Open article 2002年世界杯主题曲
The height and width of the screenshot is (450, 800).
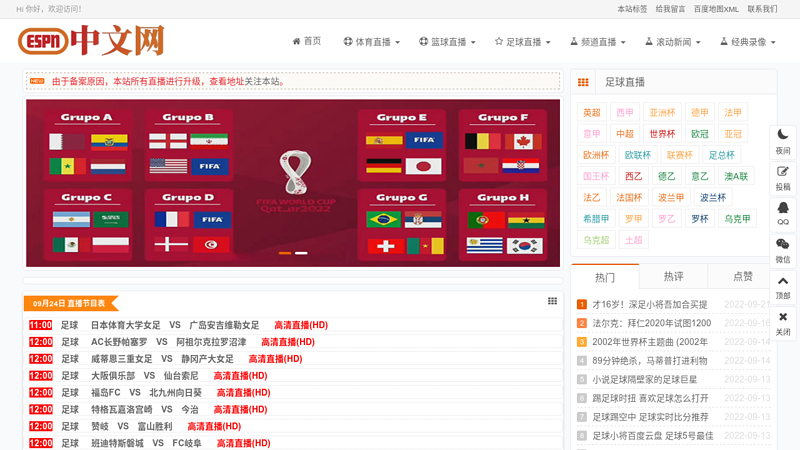(x=650, y=342)
